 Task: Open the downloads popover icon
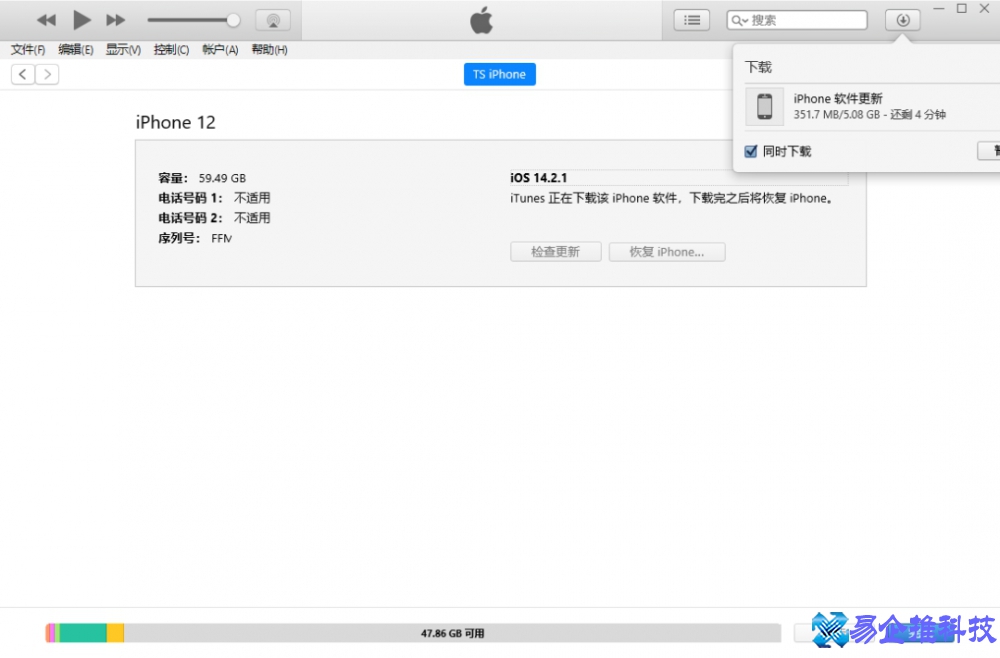click(902, 19)
